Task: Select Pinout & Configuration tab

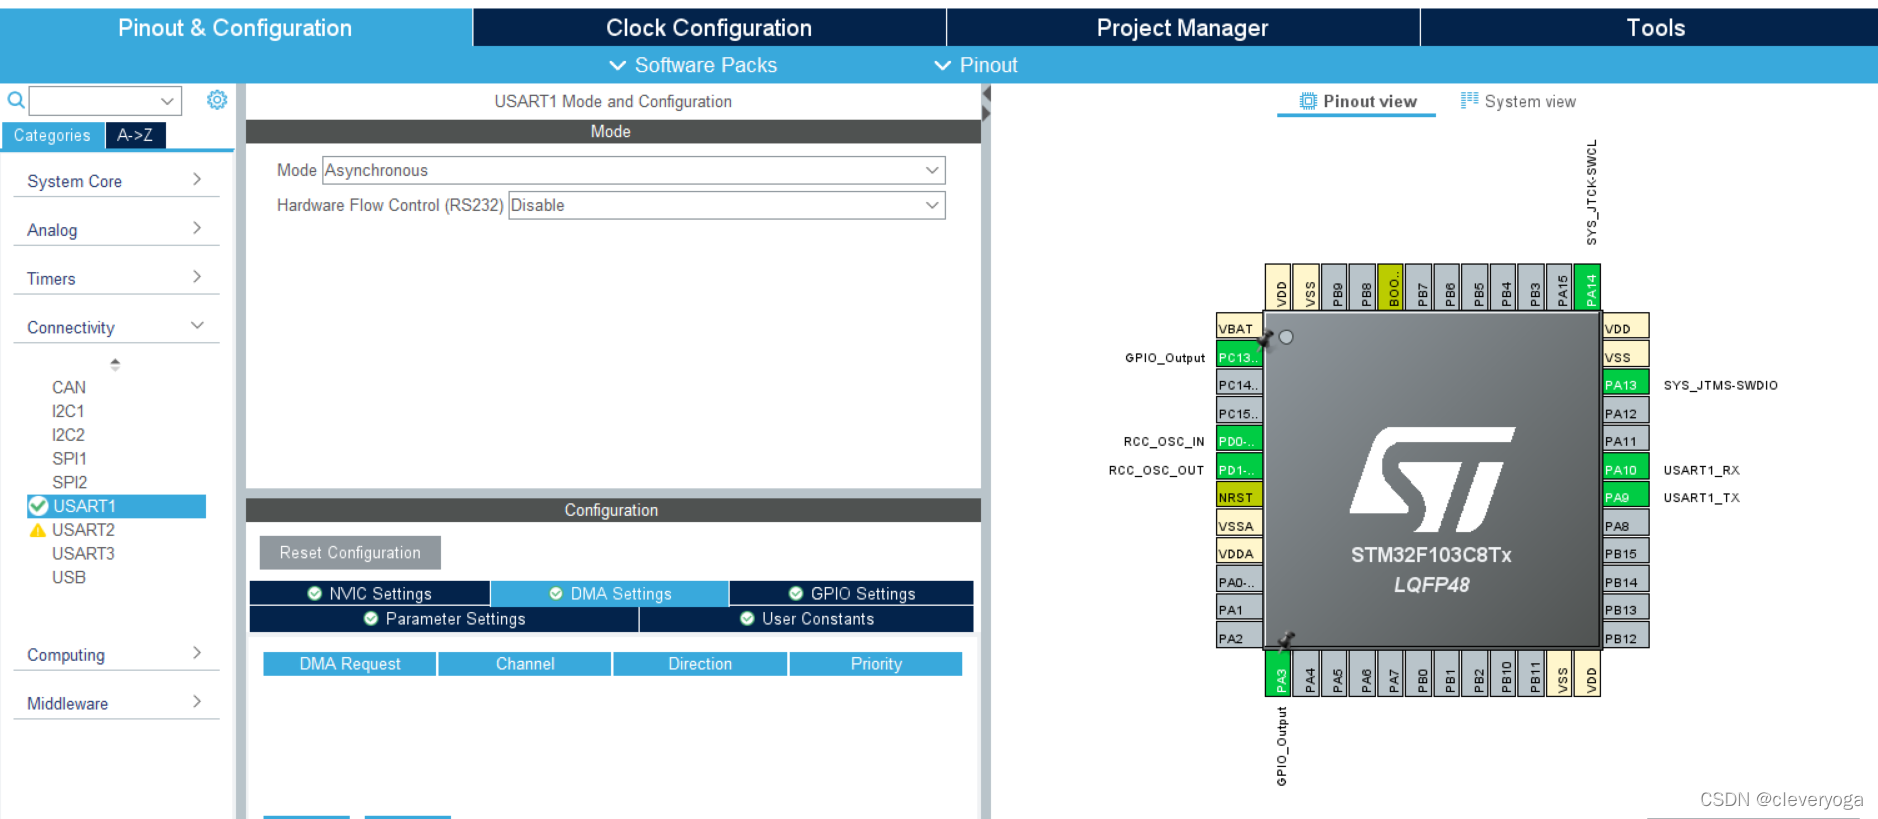Action: (x=235, y=28)
